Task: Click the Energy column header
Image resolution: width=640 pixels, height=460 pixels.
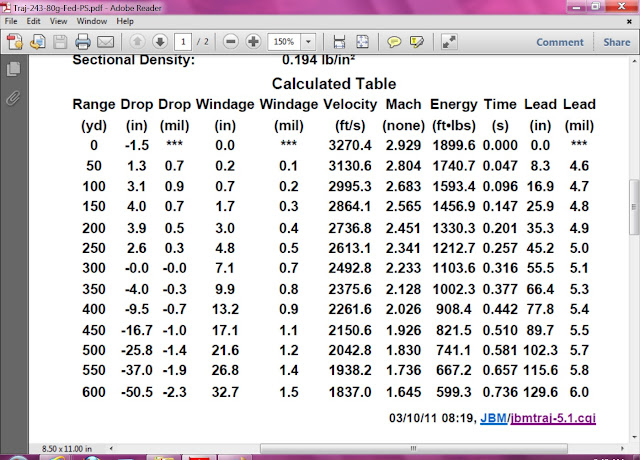Action: [x=453, y=104]
